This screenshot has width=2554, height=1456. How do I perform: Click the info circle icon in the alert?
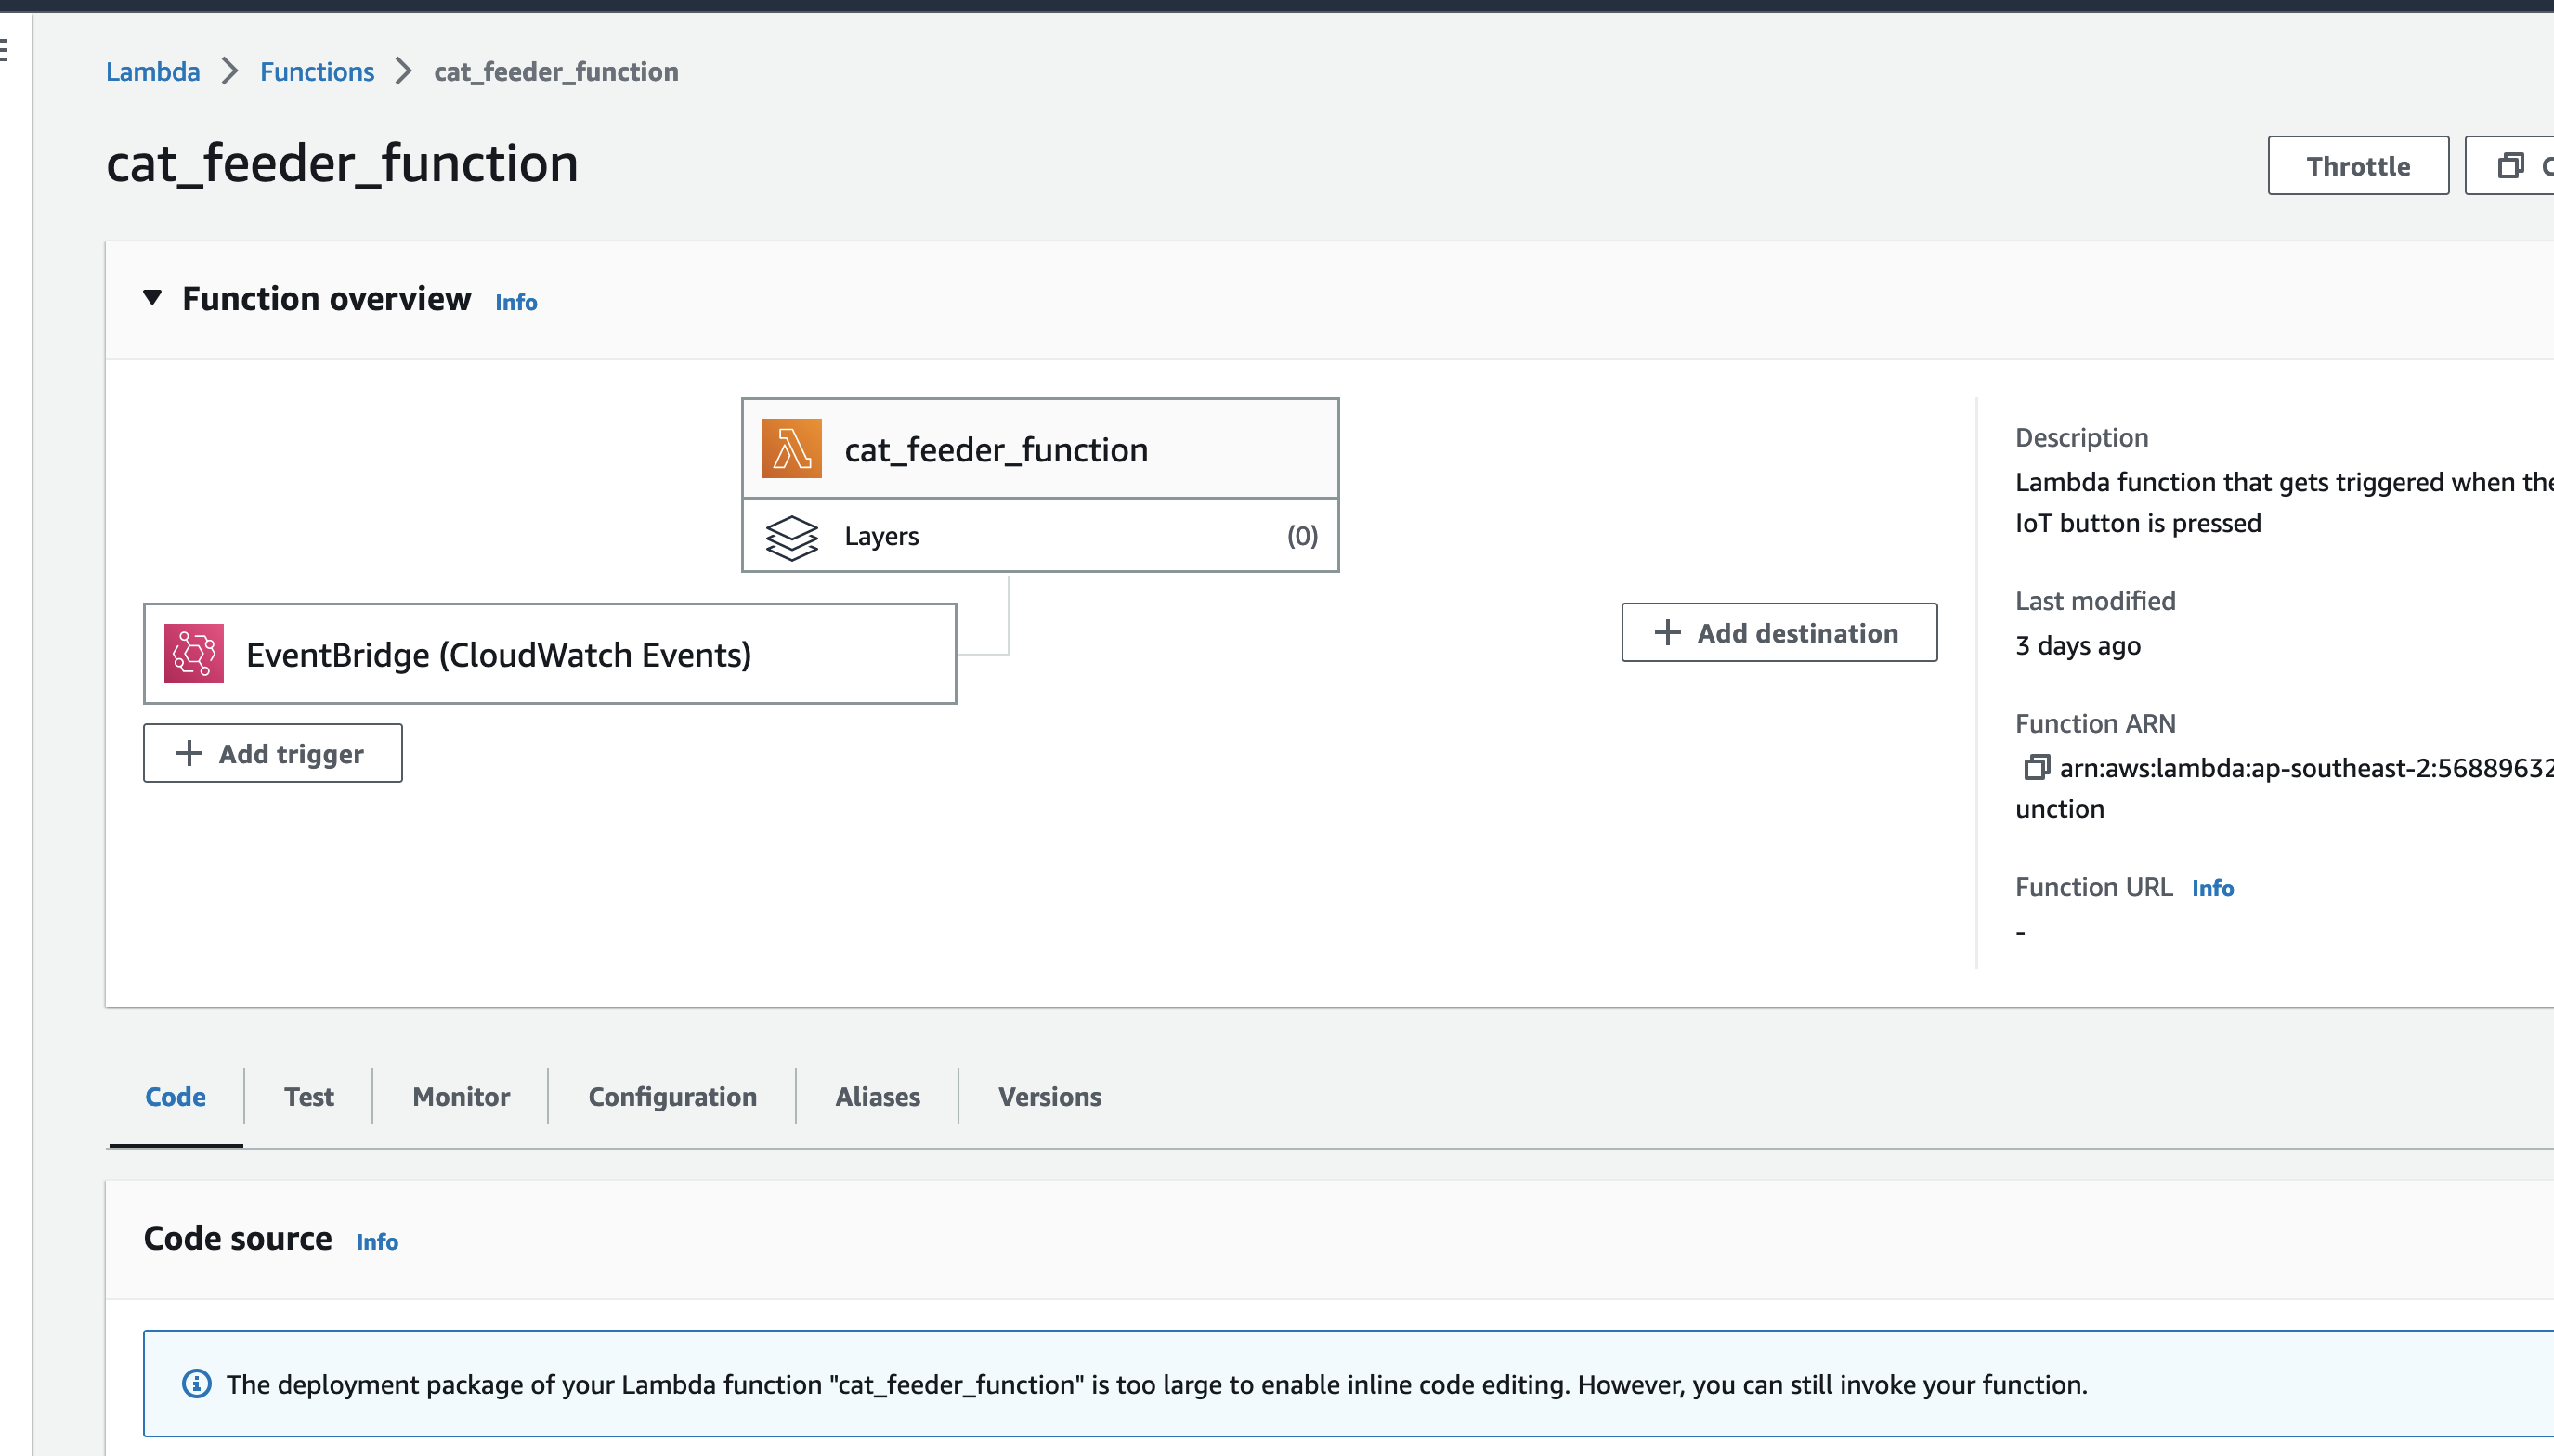coord(196,1384)
